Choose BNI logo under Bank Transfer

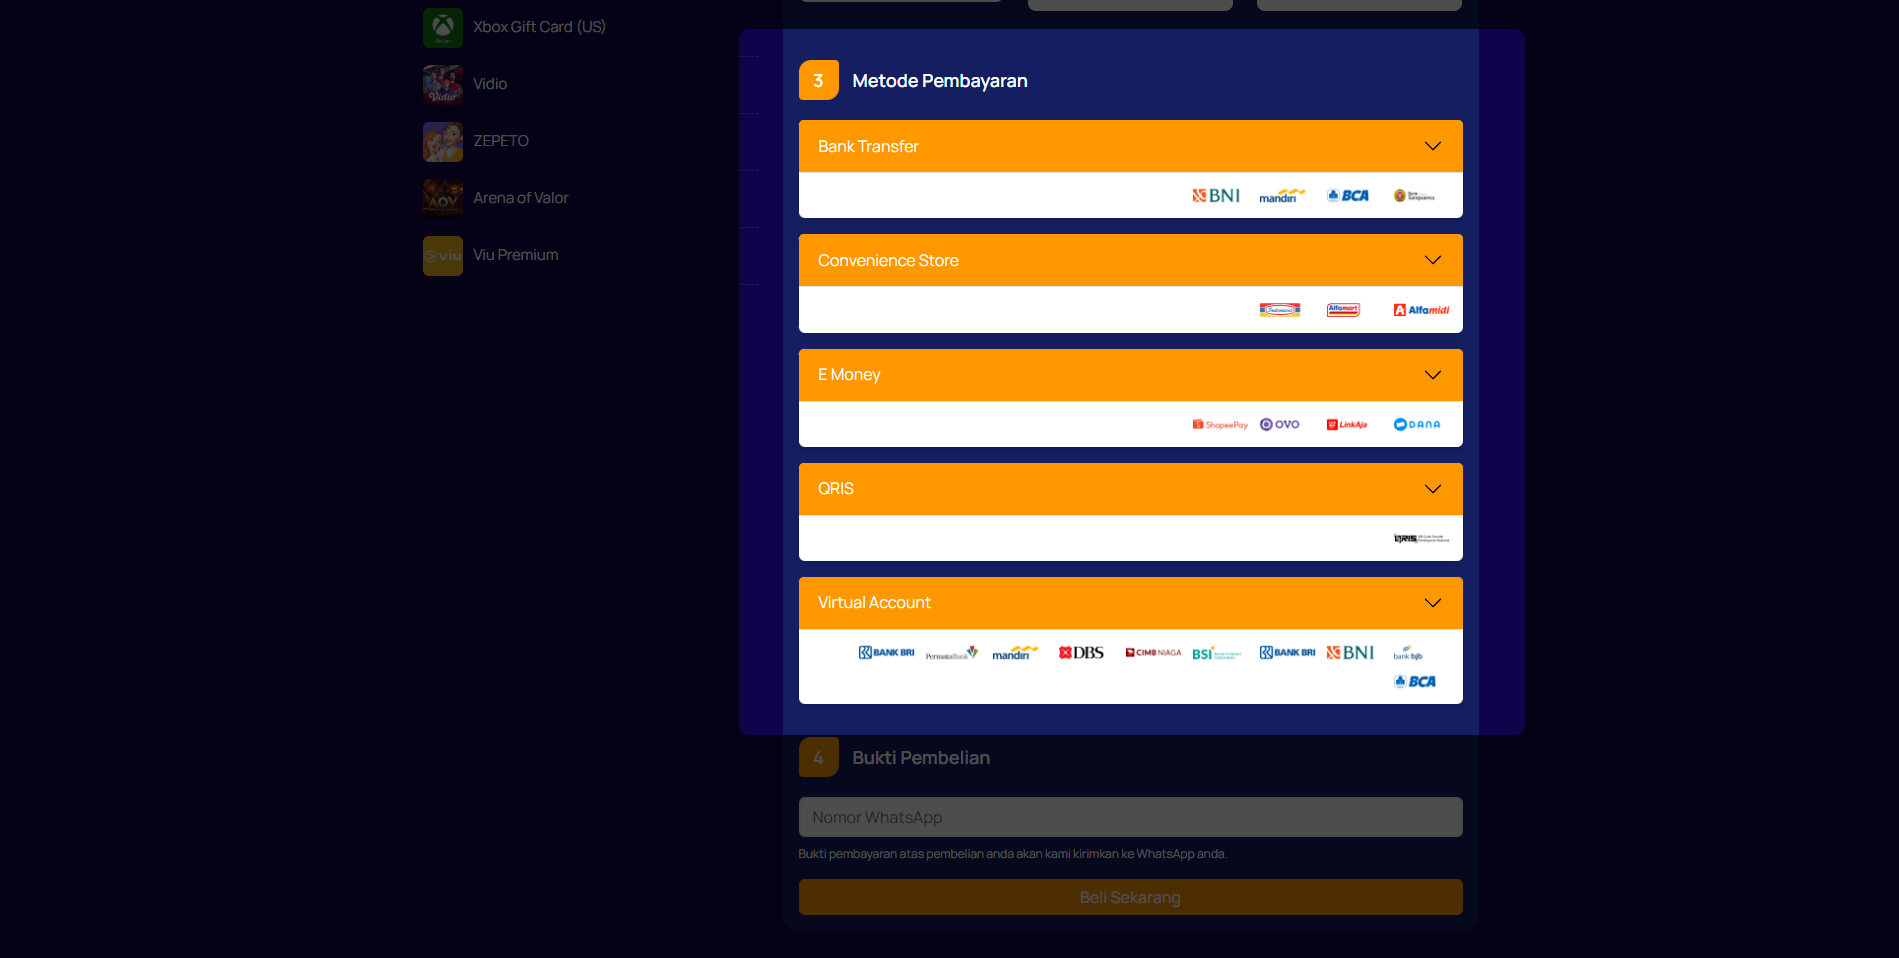[1216, 196]
